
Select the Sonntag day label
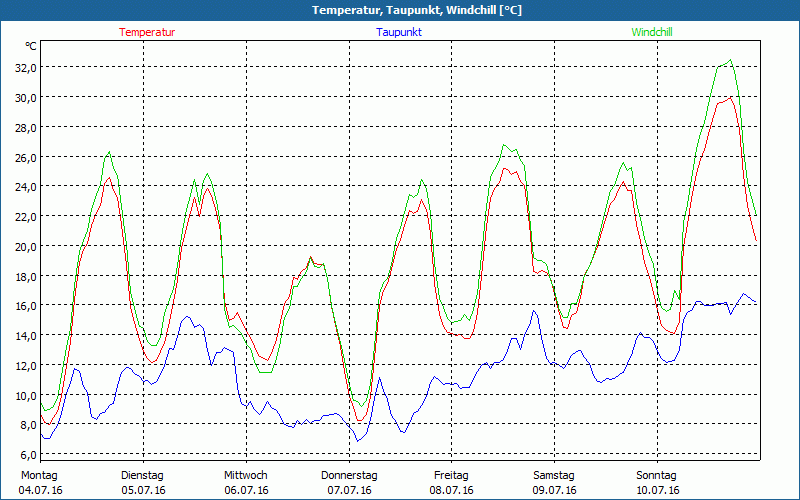[657, 475]
